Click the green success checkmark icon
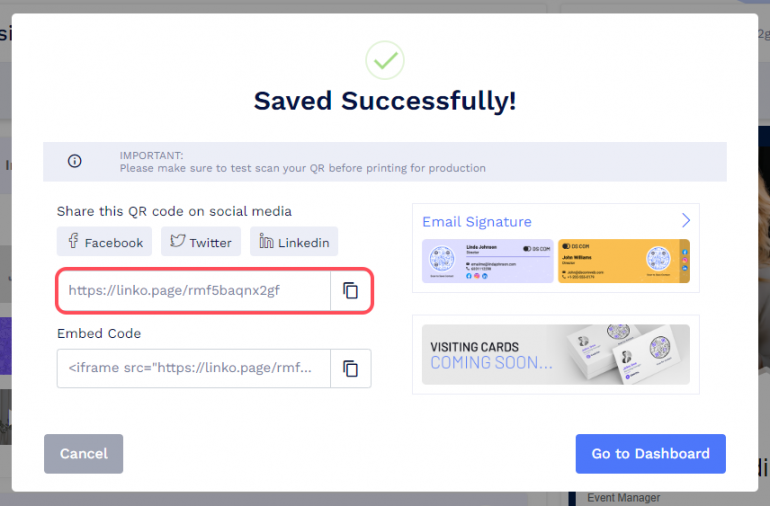This screenshot has width=770, height=506. [x=384, y=60]
